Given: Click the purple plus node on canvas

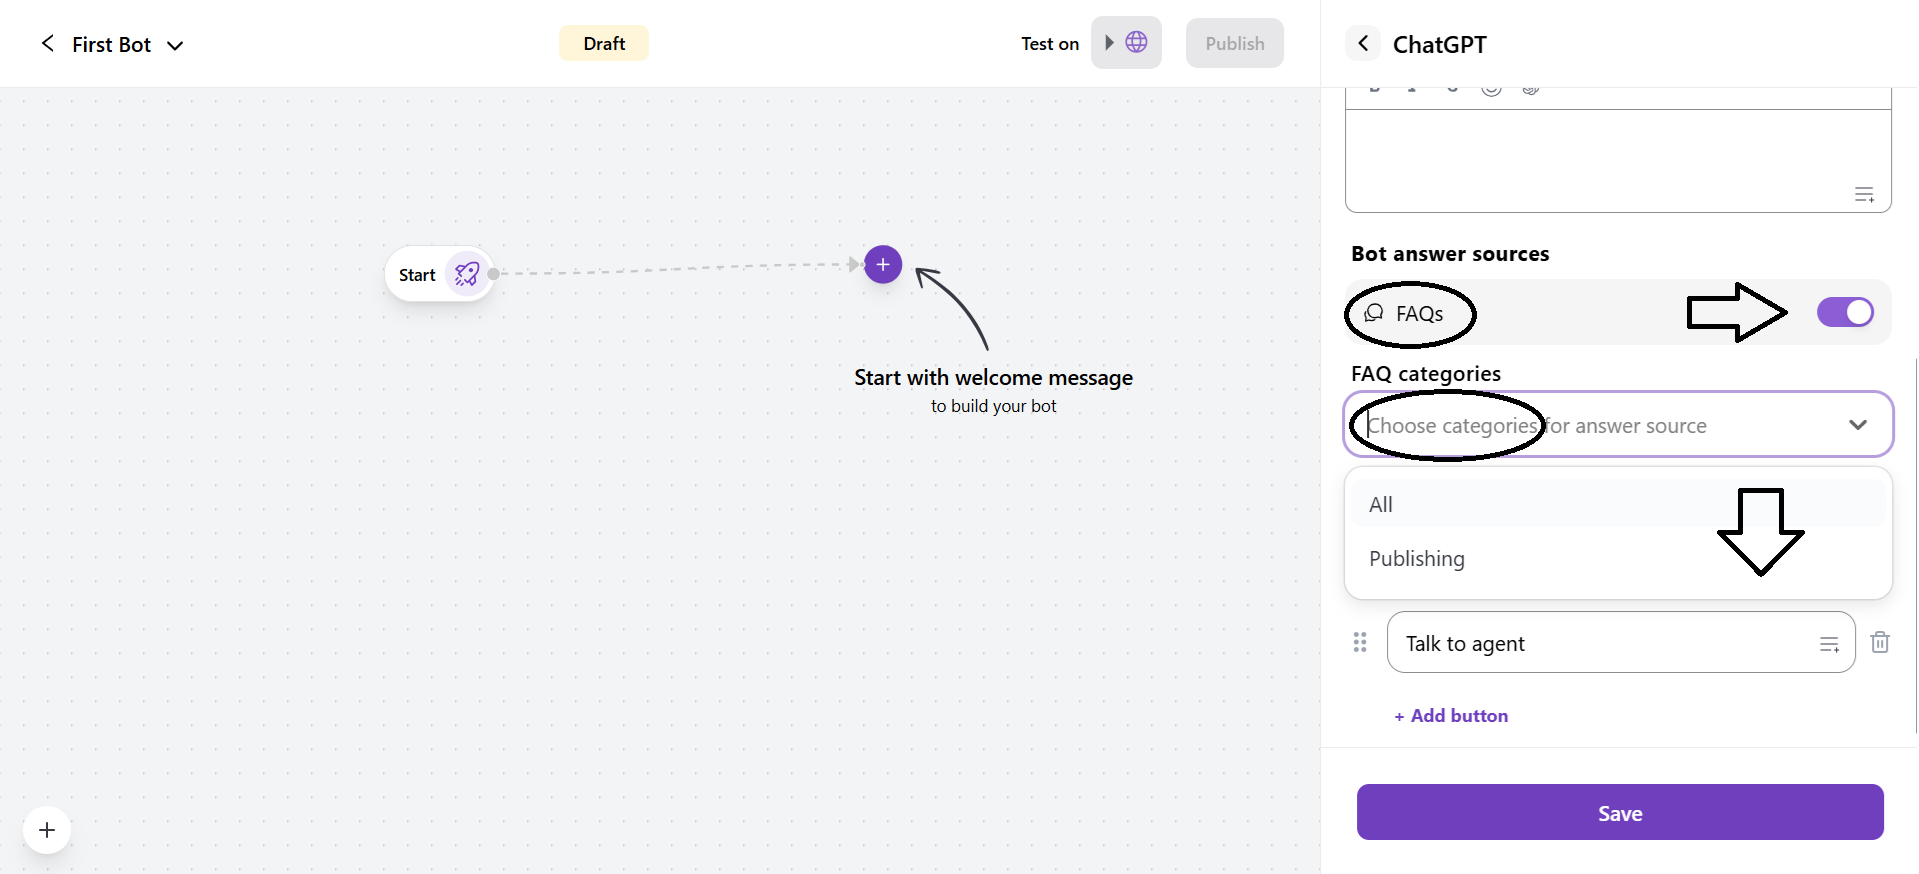Looking at the screenshot, I should (x=883, y=264).
